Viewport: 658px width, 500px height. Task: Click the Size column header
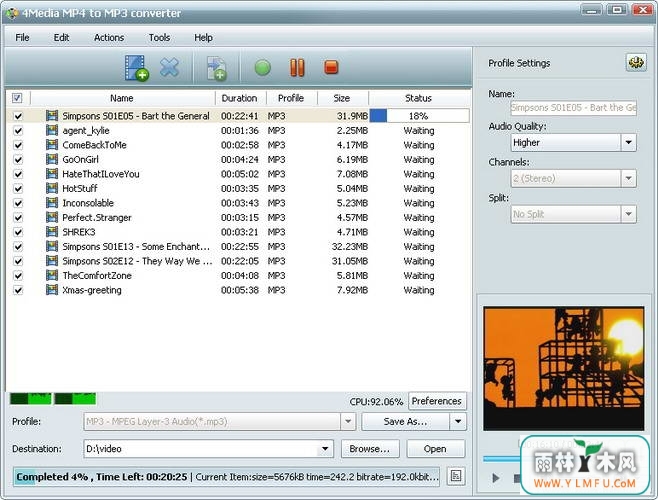(x=342, y=98)
